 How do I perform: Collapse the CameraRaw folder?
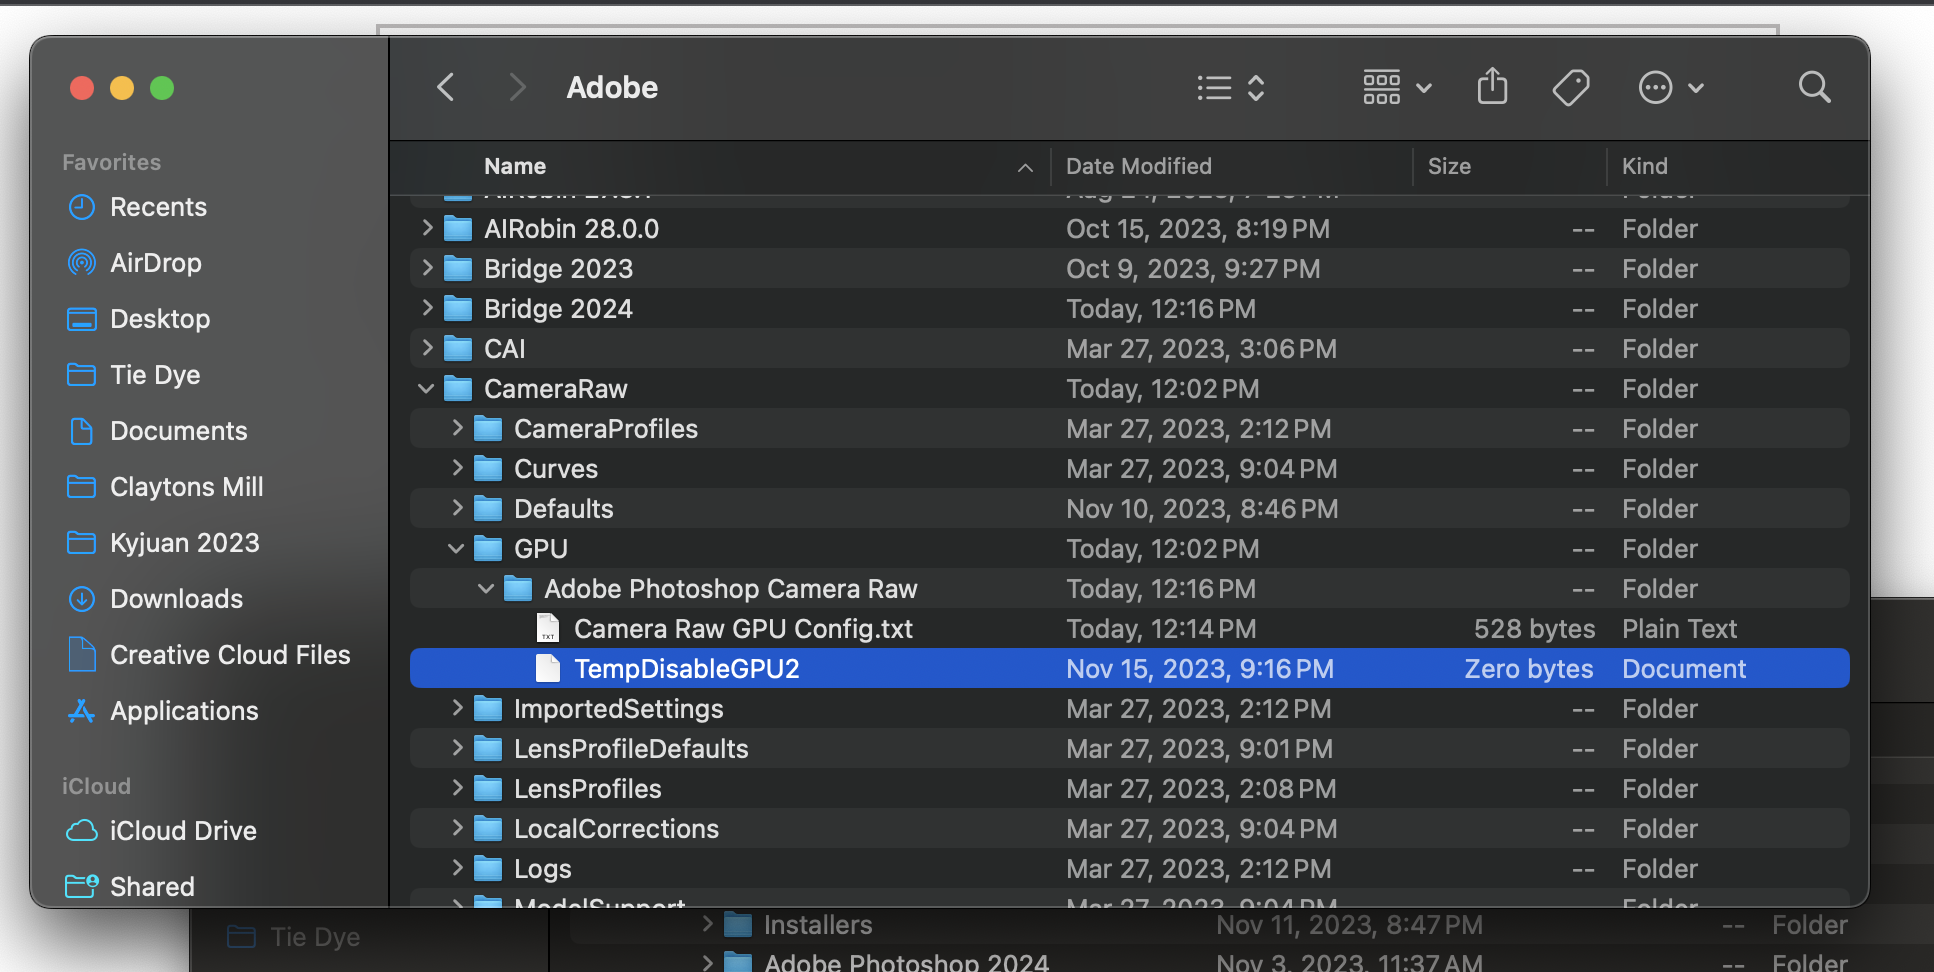(x=427, y=388)
